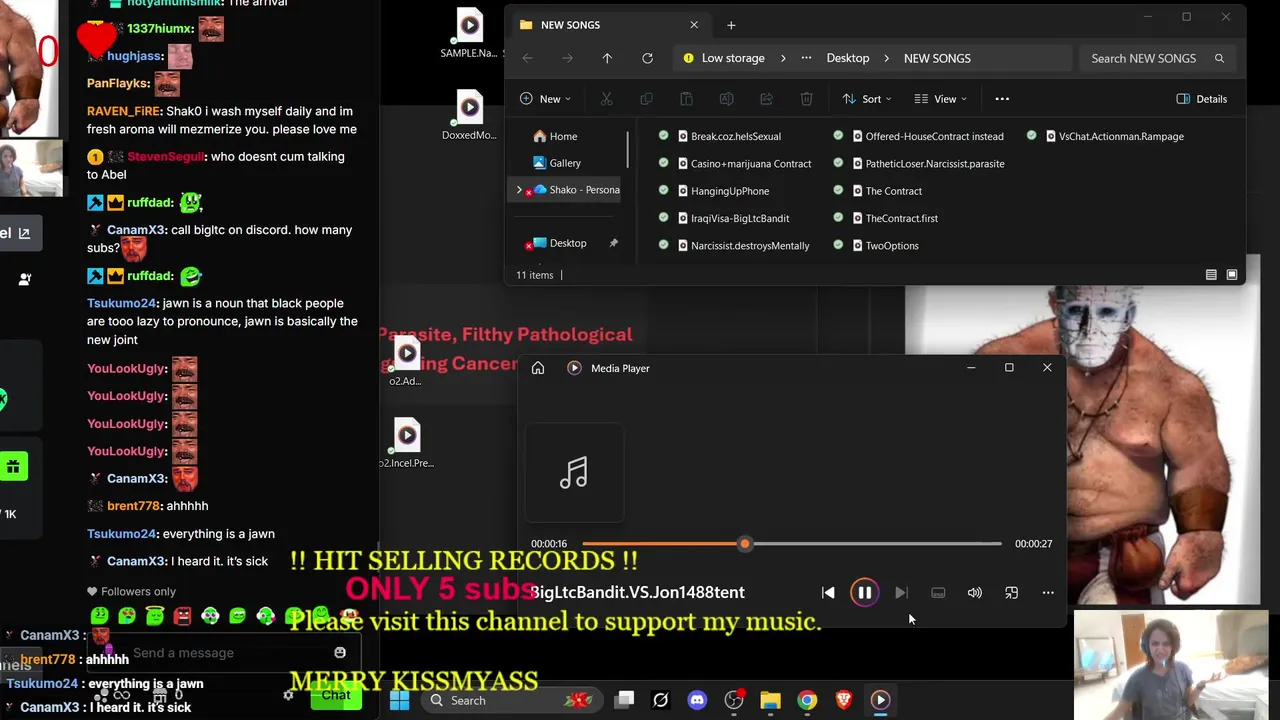Open File Explorer from the taskbar

pos(770,700)
